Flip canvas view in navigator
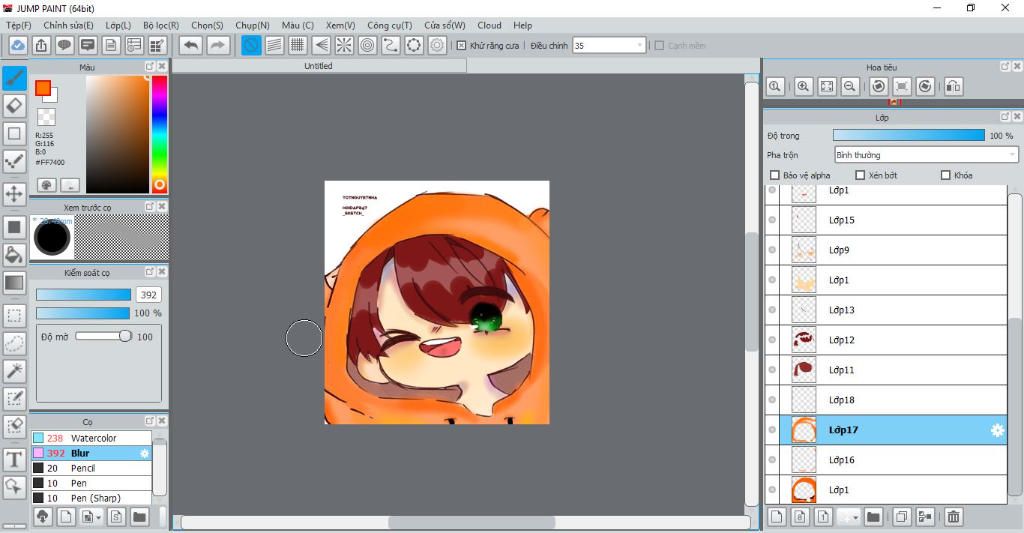Image resolution: width=1024 pixels, height=533 pixels. pyautogui.click(x=953, y=86)
